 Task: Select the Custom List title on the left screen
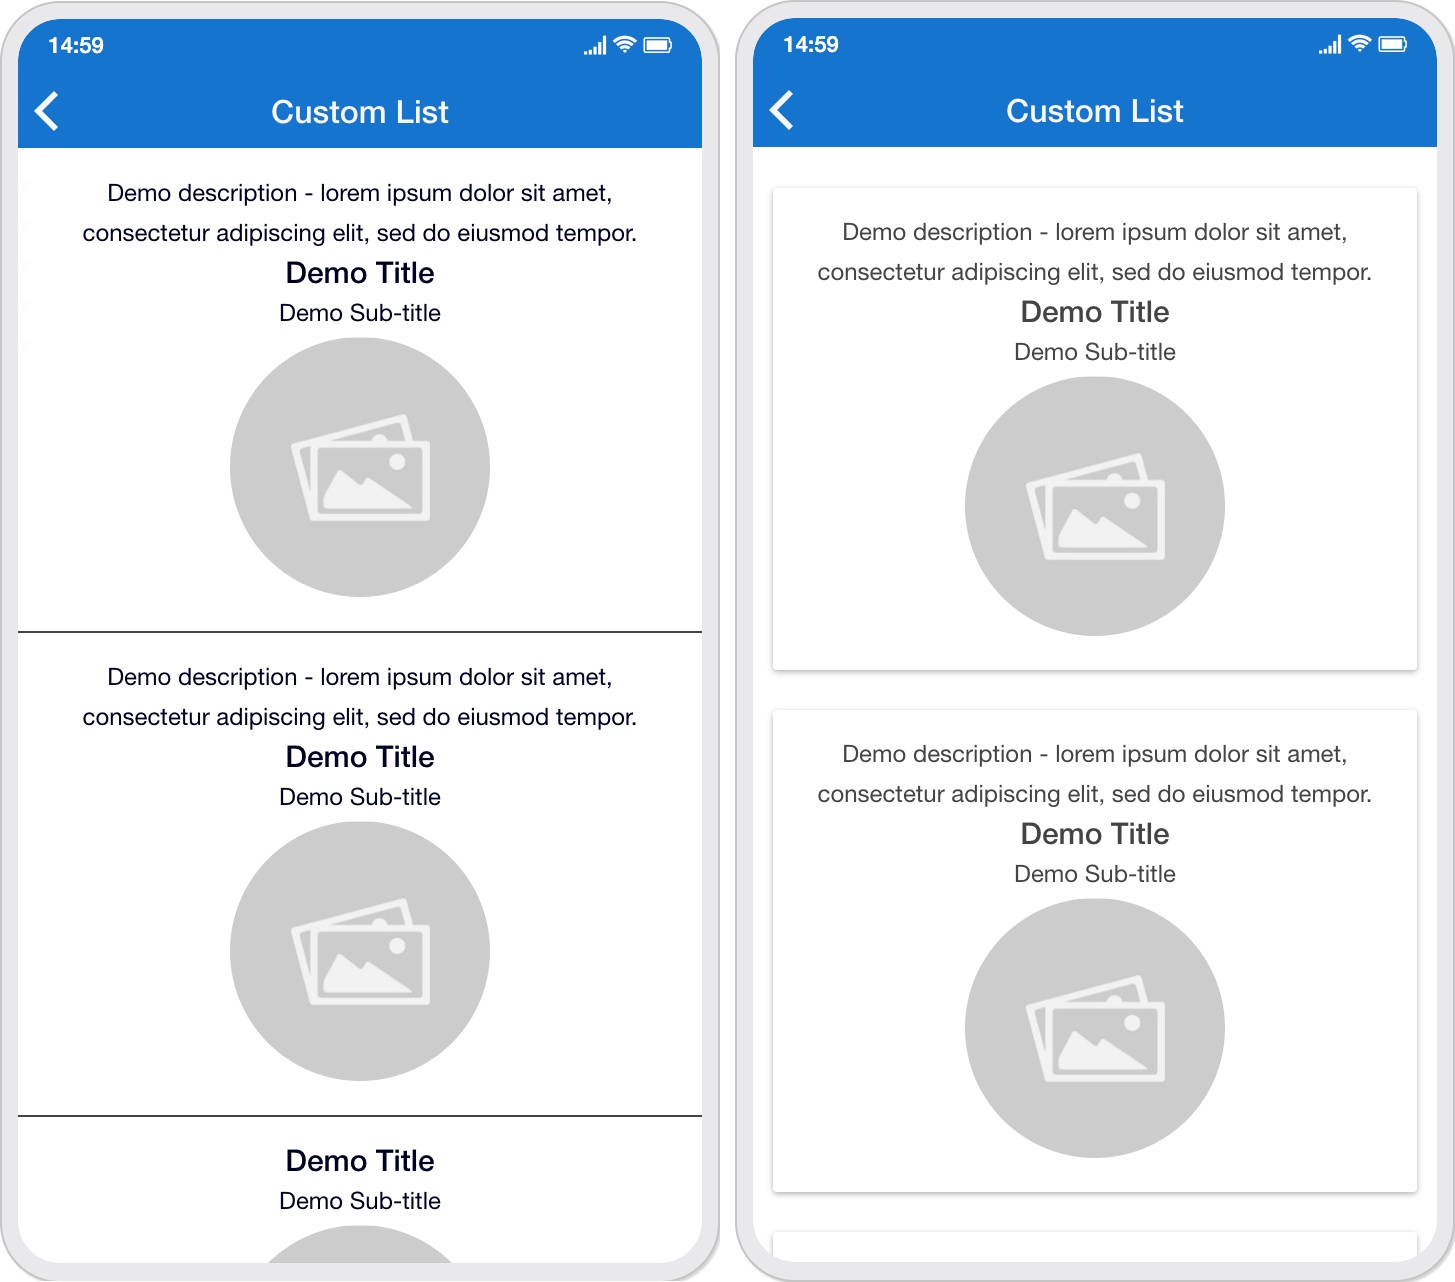tap(360, 111)
